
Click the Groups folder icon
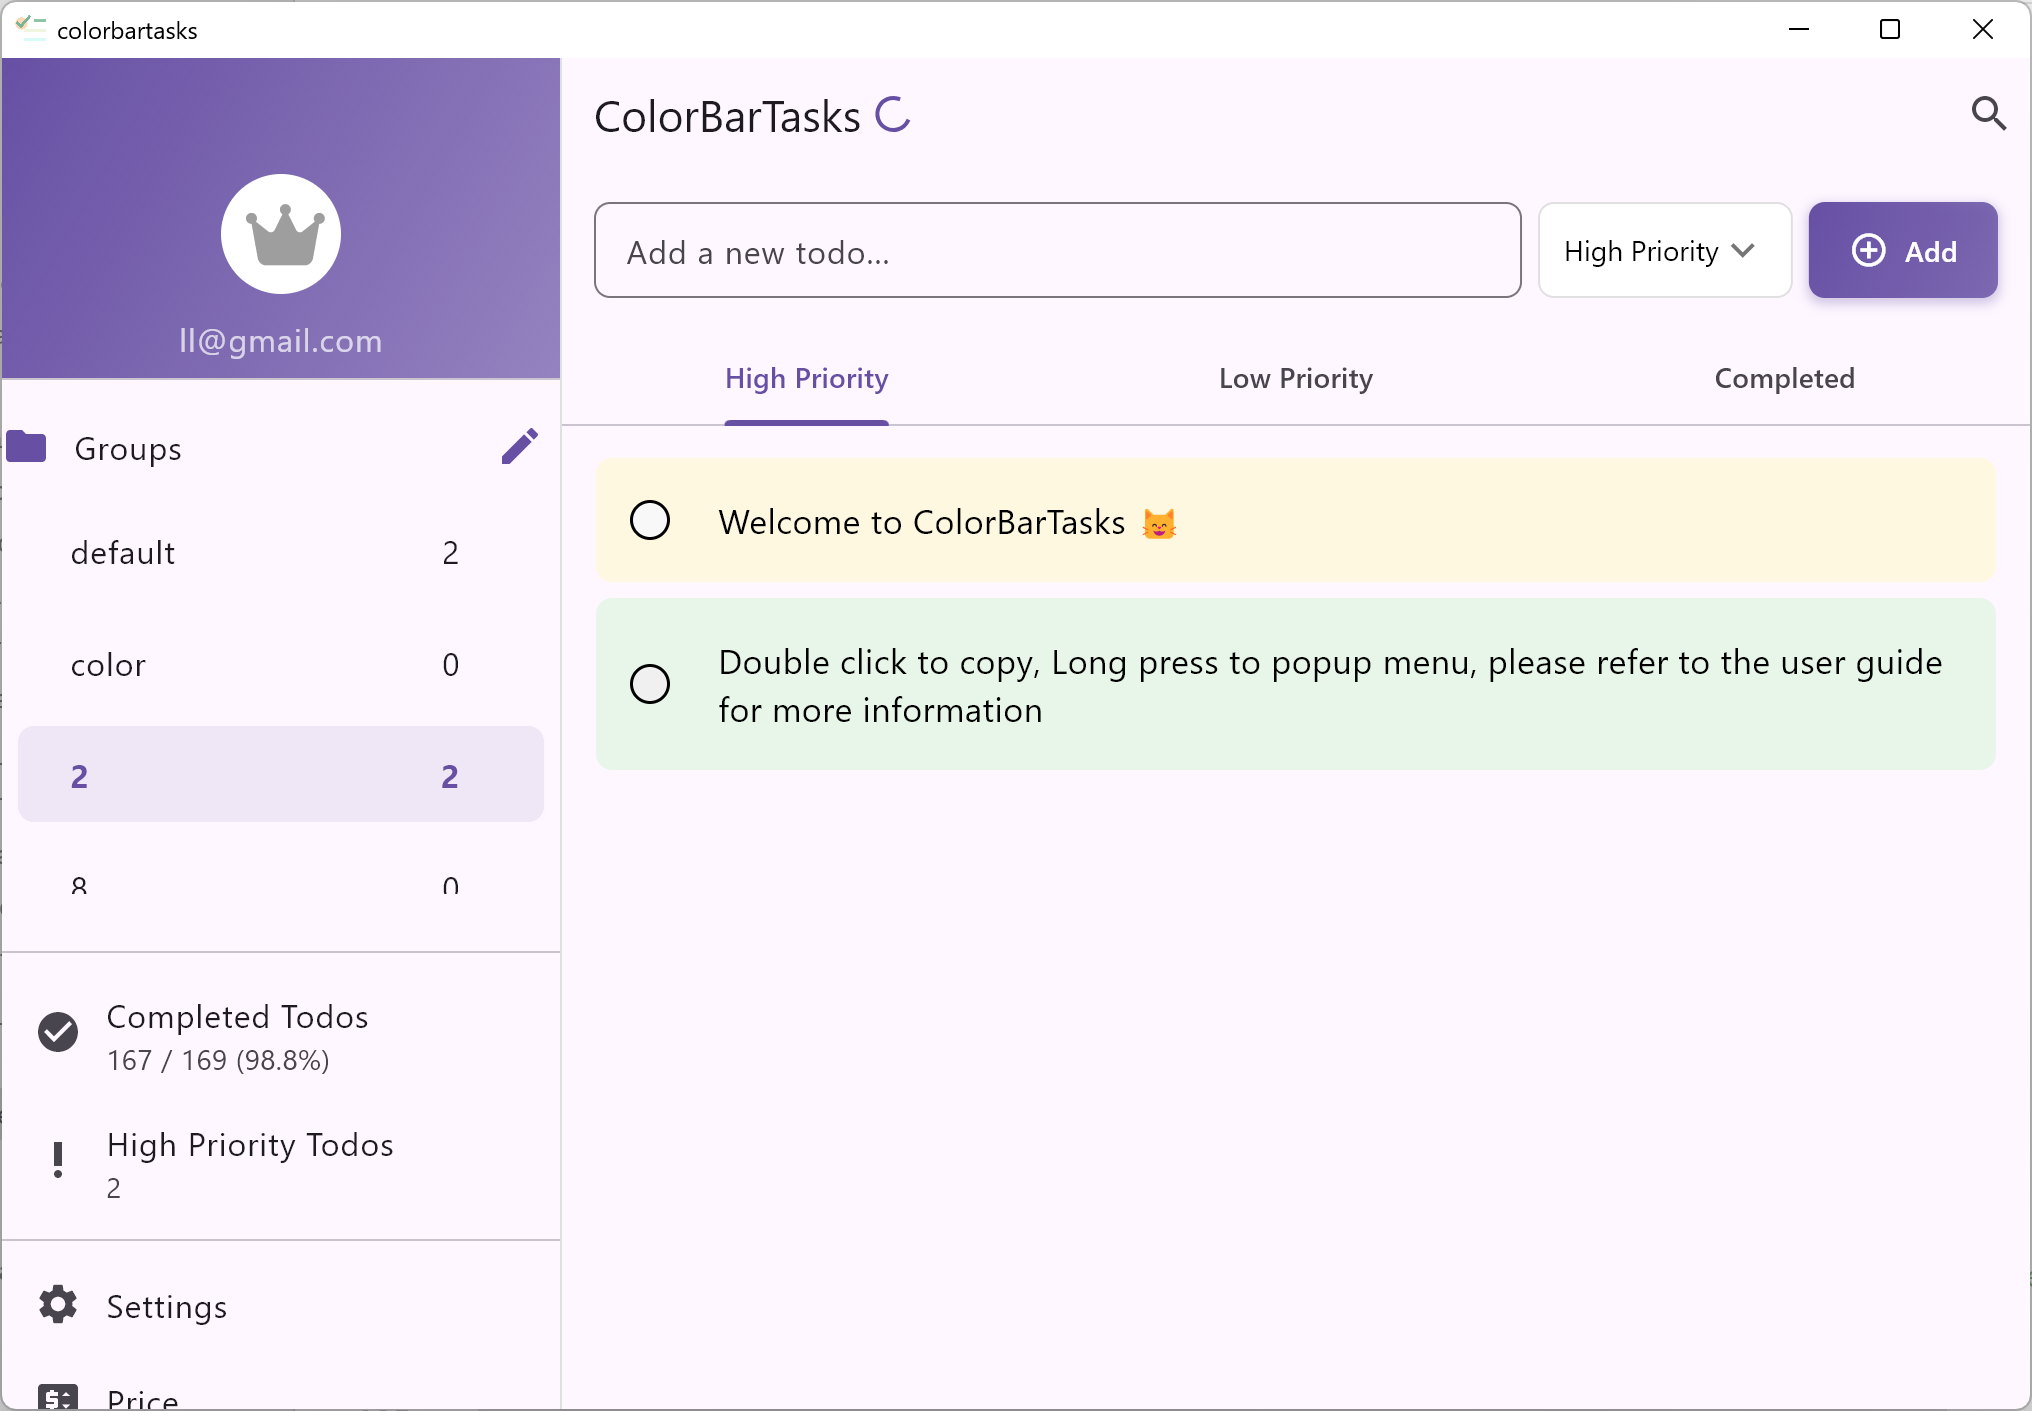27,447
